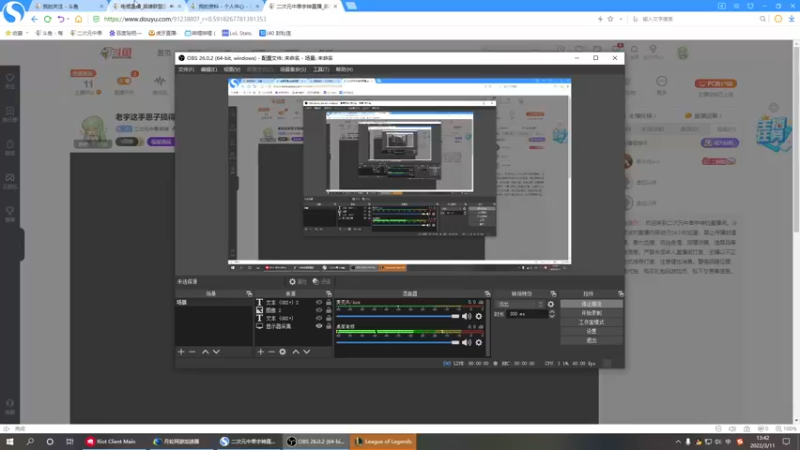Viewport: 800px width, 450px height.
Task: Pop out the Scenes dock
Action: point(249,294)
